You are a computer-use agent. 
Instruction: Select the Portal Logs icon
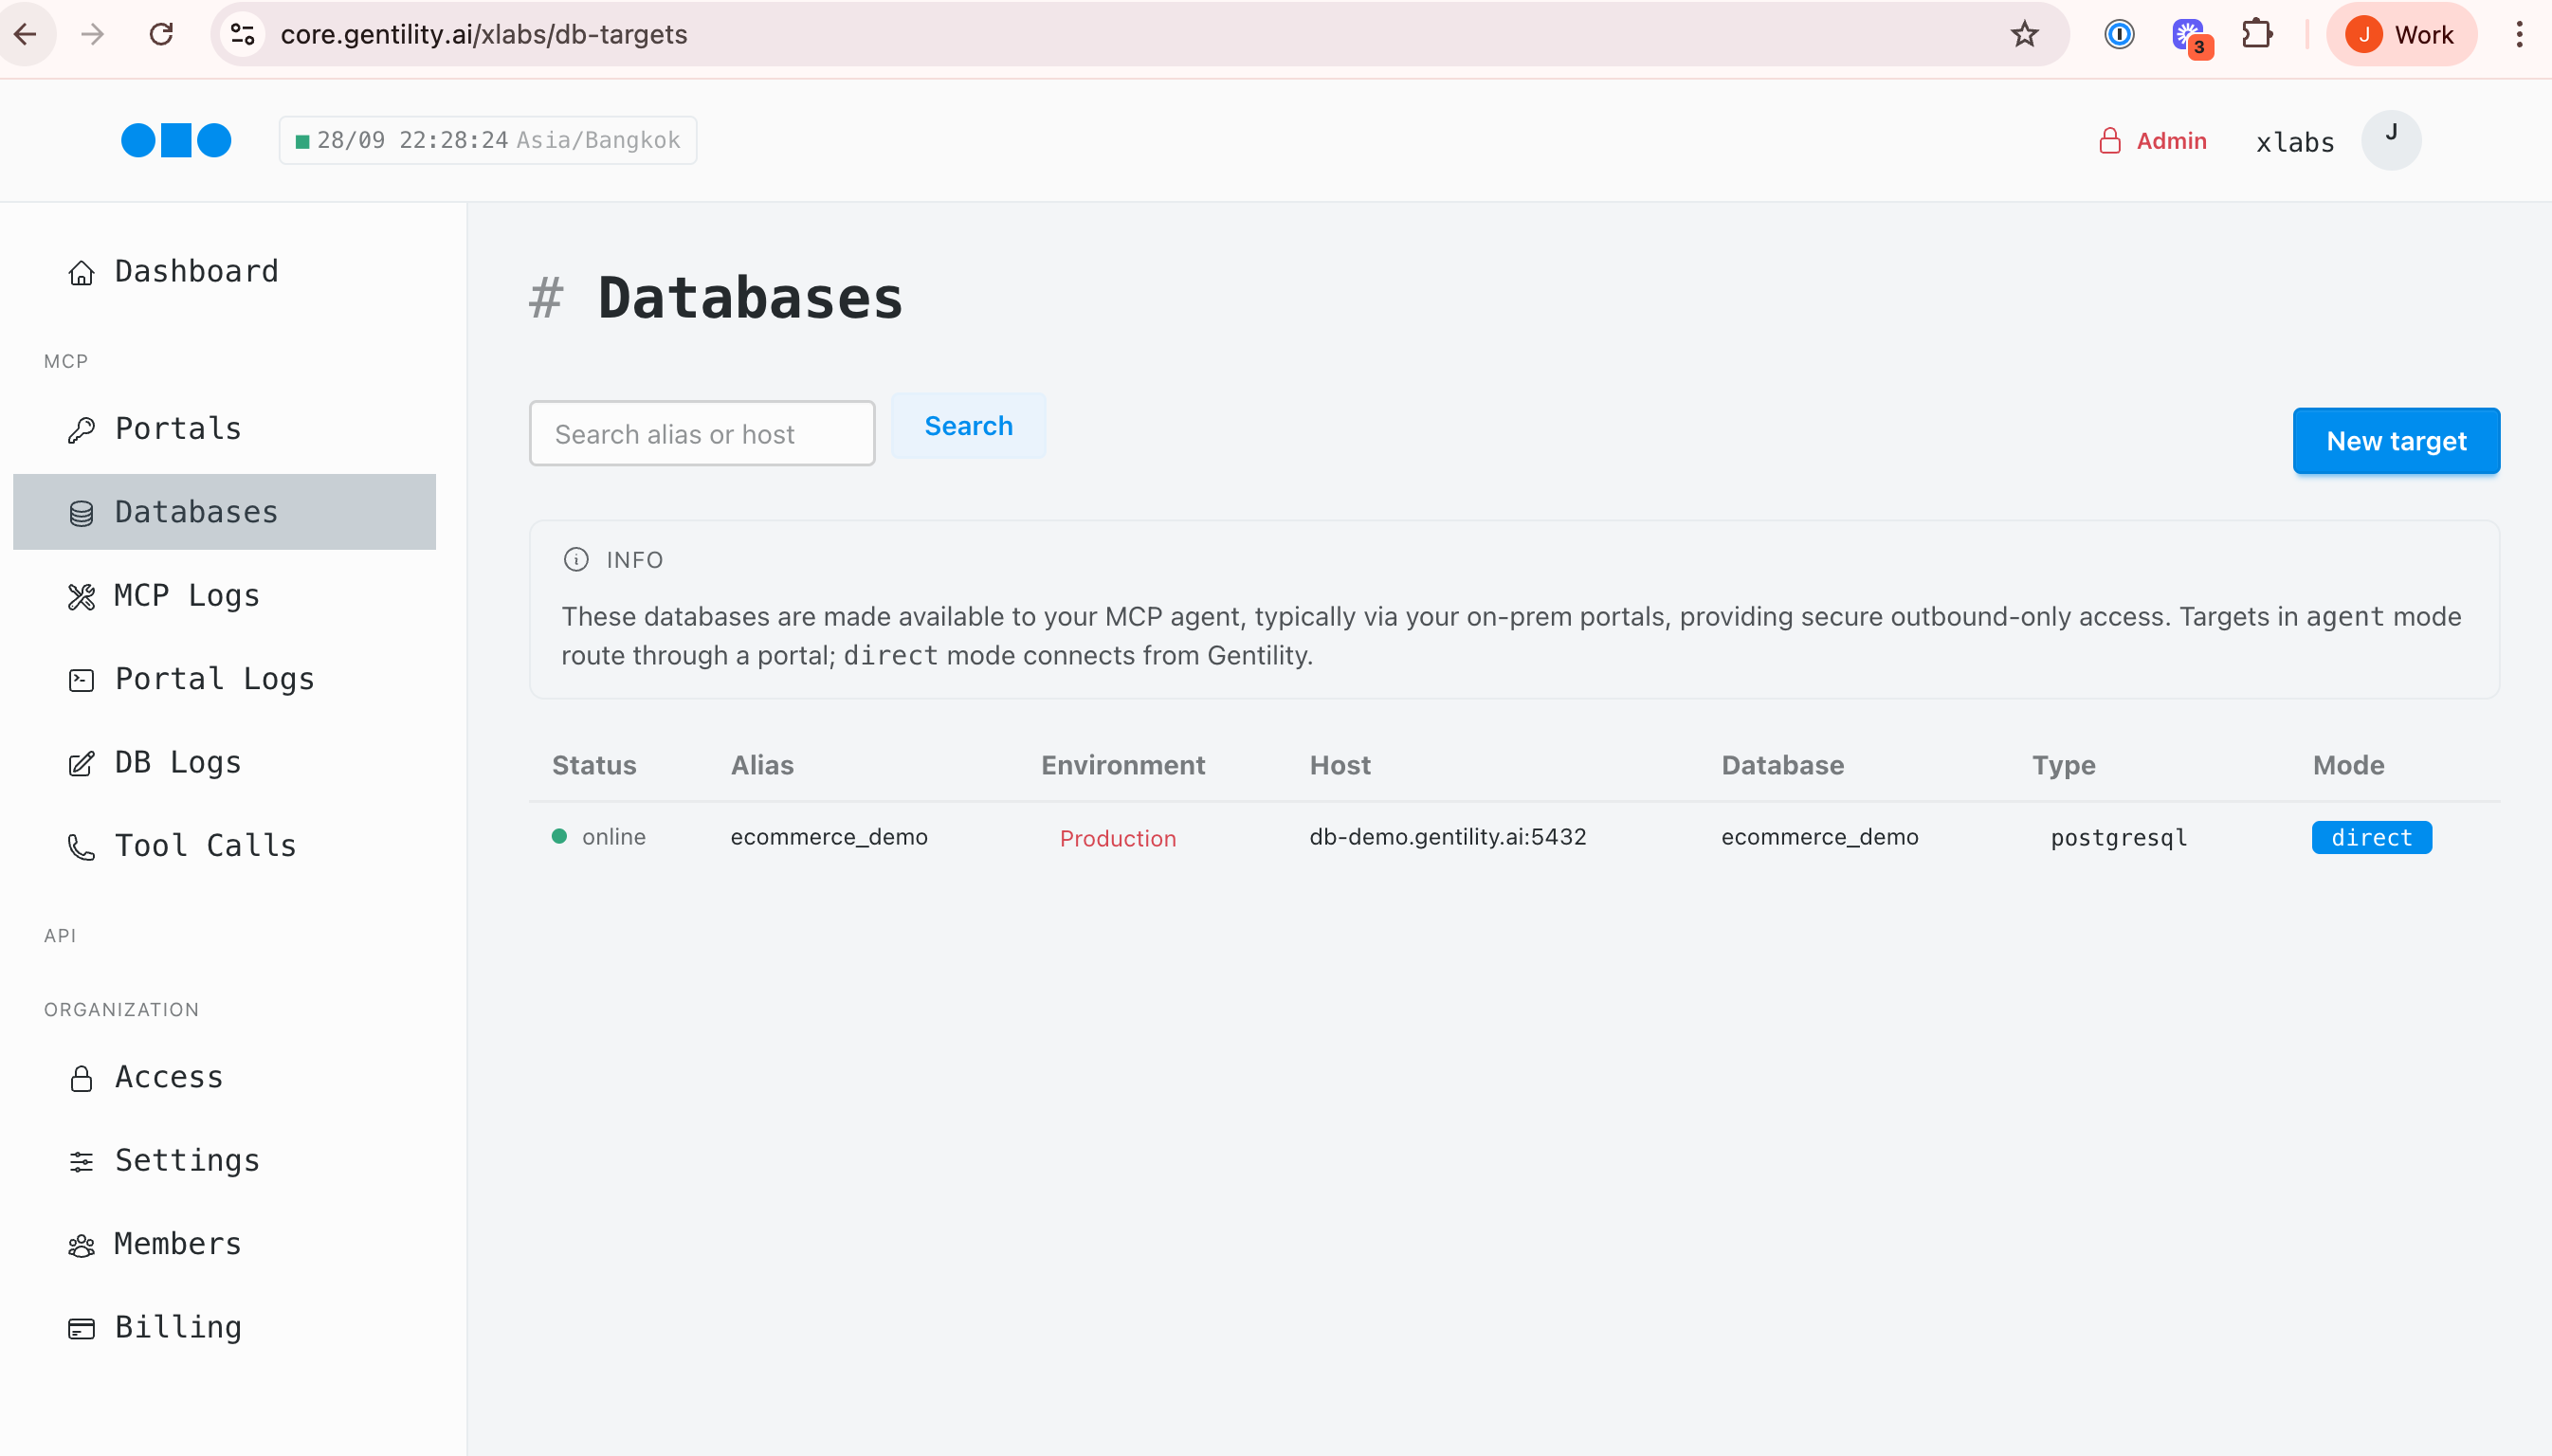(81, 679)
